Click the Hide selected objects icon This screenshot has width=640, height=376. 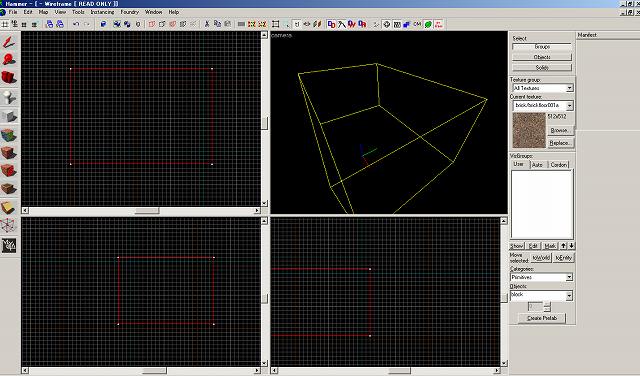pyautogui.click(x=152, y=24)
